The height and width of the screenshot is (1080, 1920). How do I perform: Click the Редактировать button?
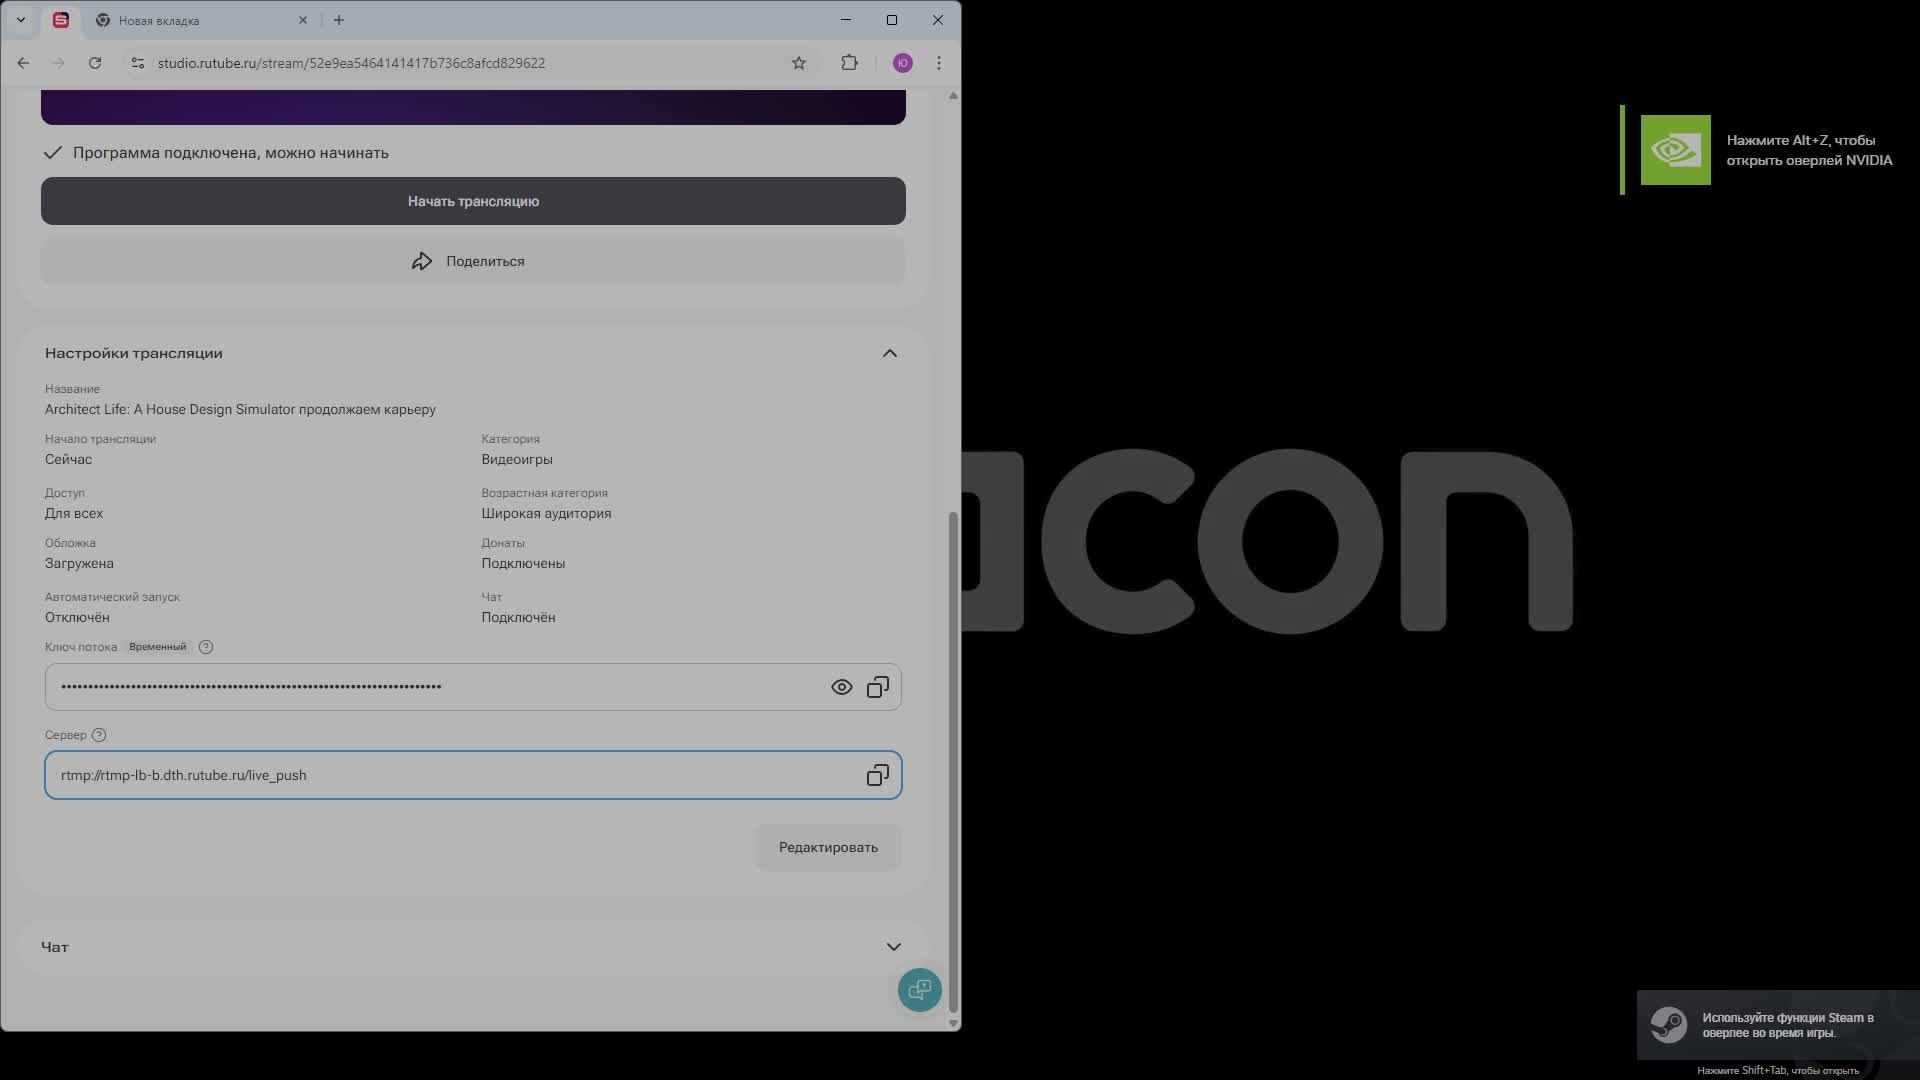[x=828, y=847]
